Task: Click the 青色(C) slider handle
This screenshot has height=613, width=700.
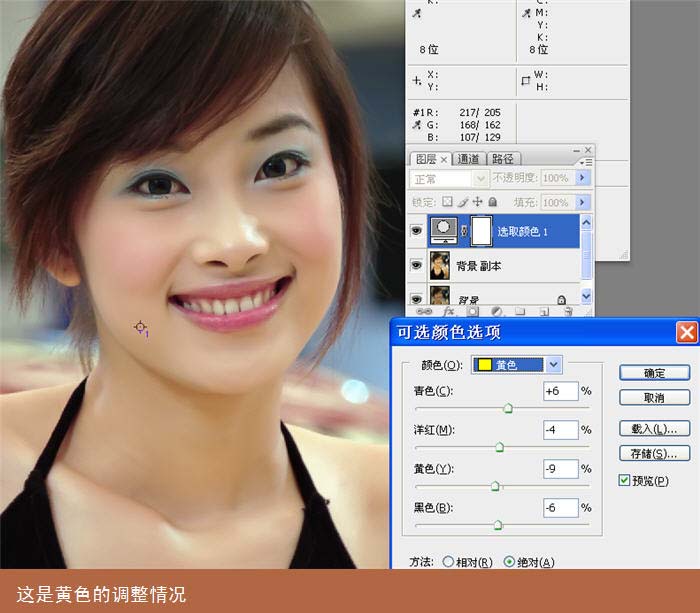Action: 508,408
